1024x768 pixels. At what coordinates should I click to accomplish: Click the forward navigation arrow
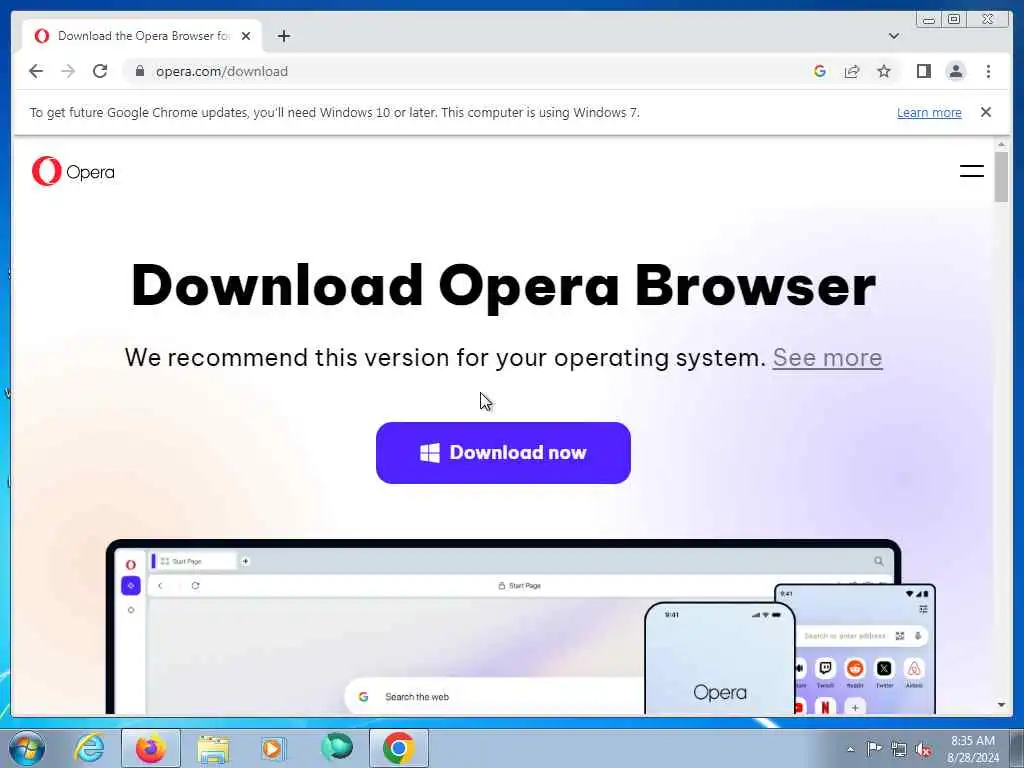click(68, 71)
